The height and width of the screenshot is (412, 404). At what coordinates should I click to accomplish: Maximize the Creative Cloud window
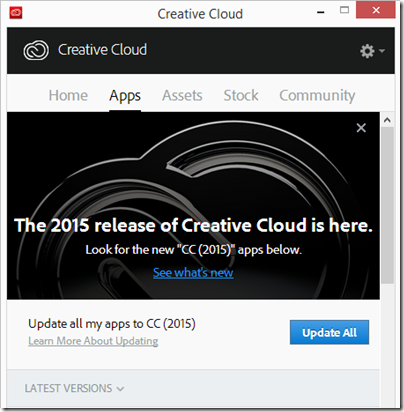[344, 10]
